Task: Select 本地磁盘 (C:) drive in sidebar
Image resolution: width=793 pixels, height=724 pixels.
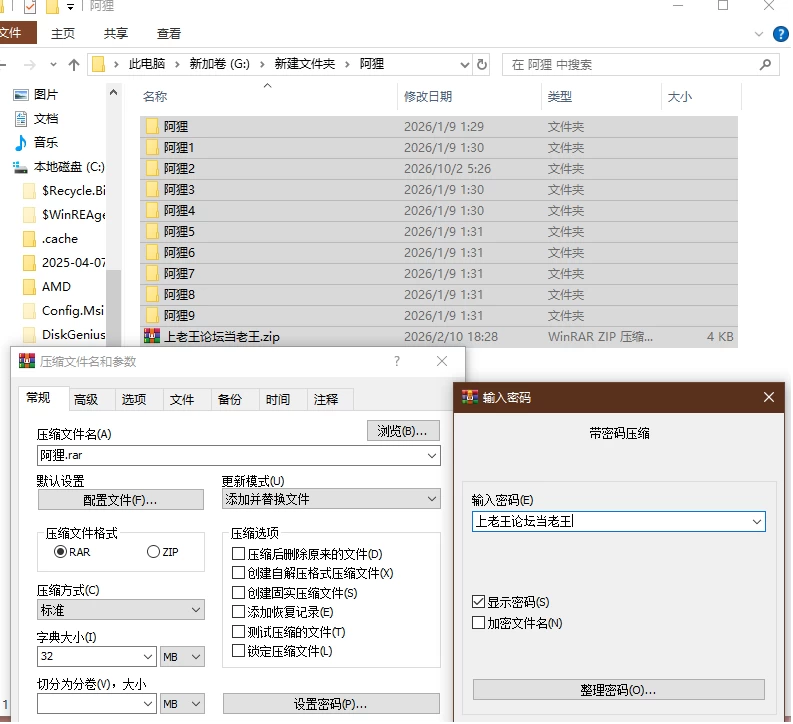Action: click(x=69, y=166)
